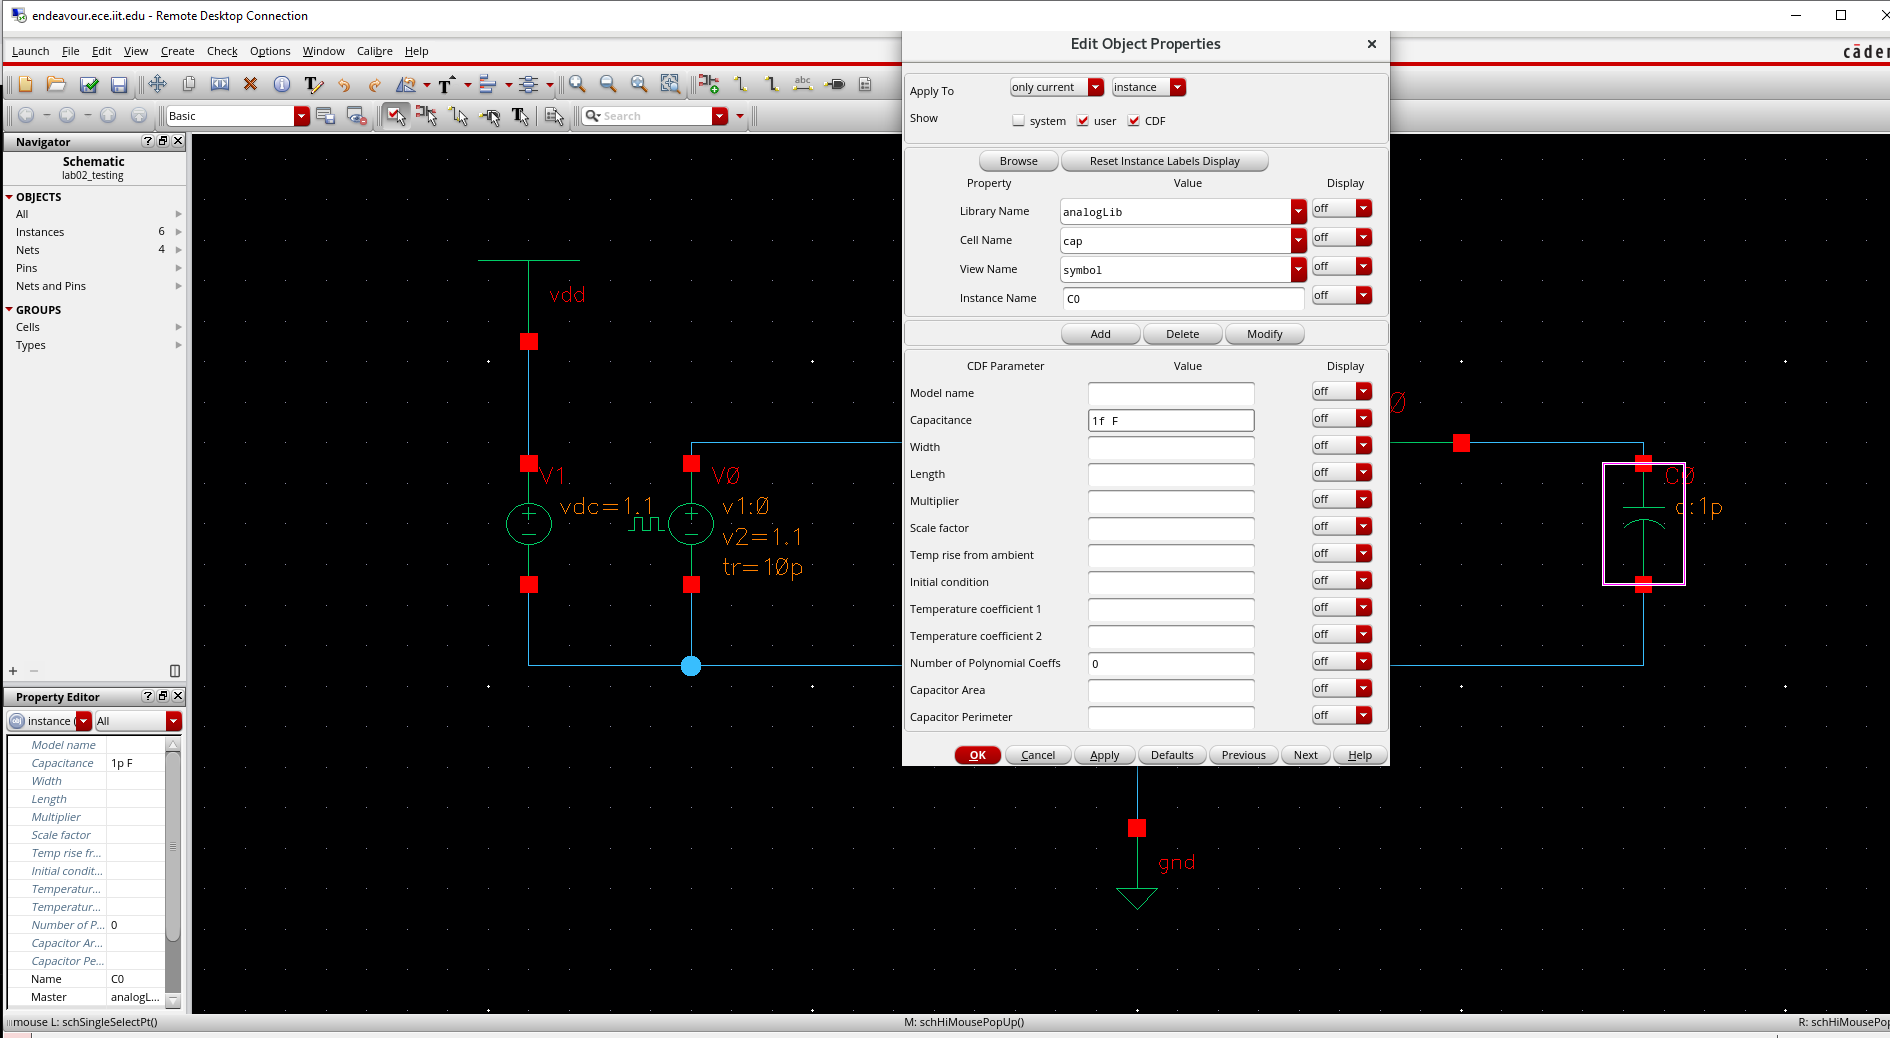Collapse the GROUPS tree section

tap(9, 310)
